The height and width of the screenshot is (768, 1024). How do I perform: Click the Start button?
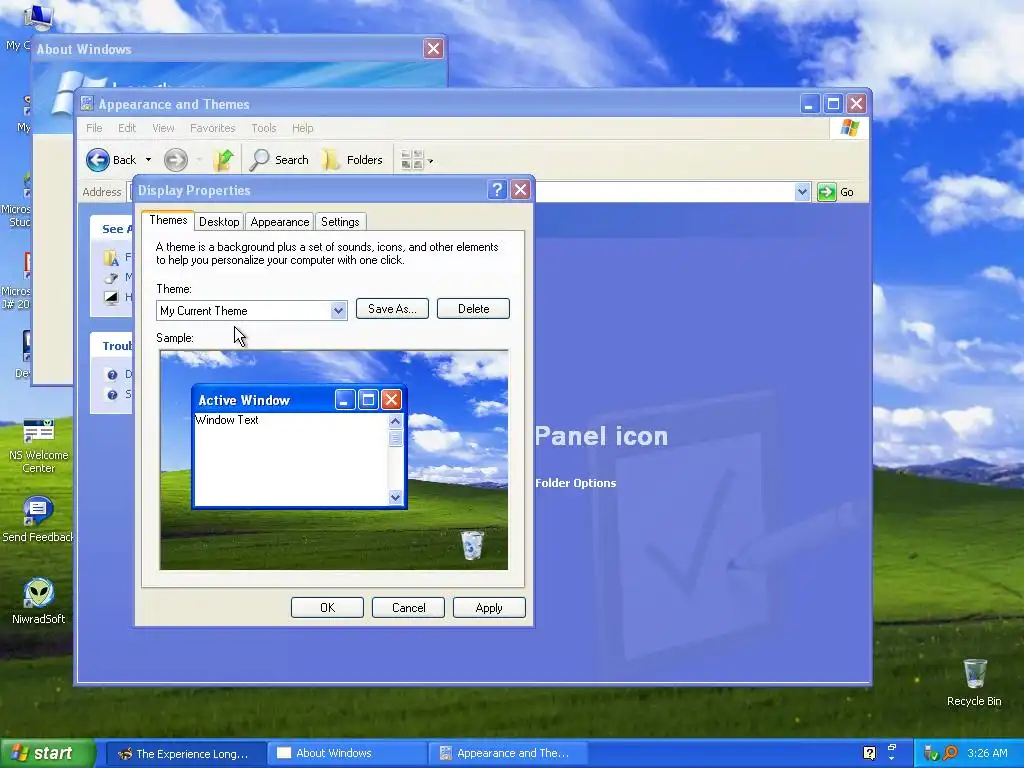click(x=47, y=754)
